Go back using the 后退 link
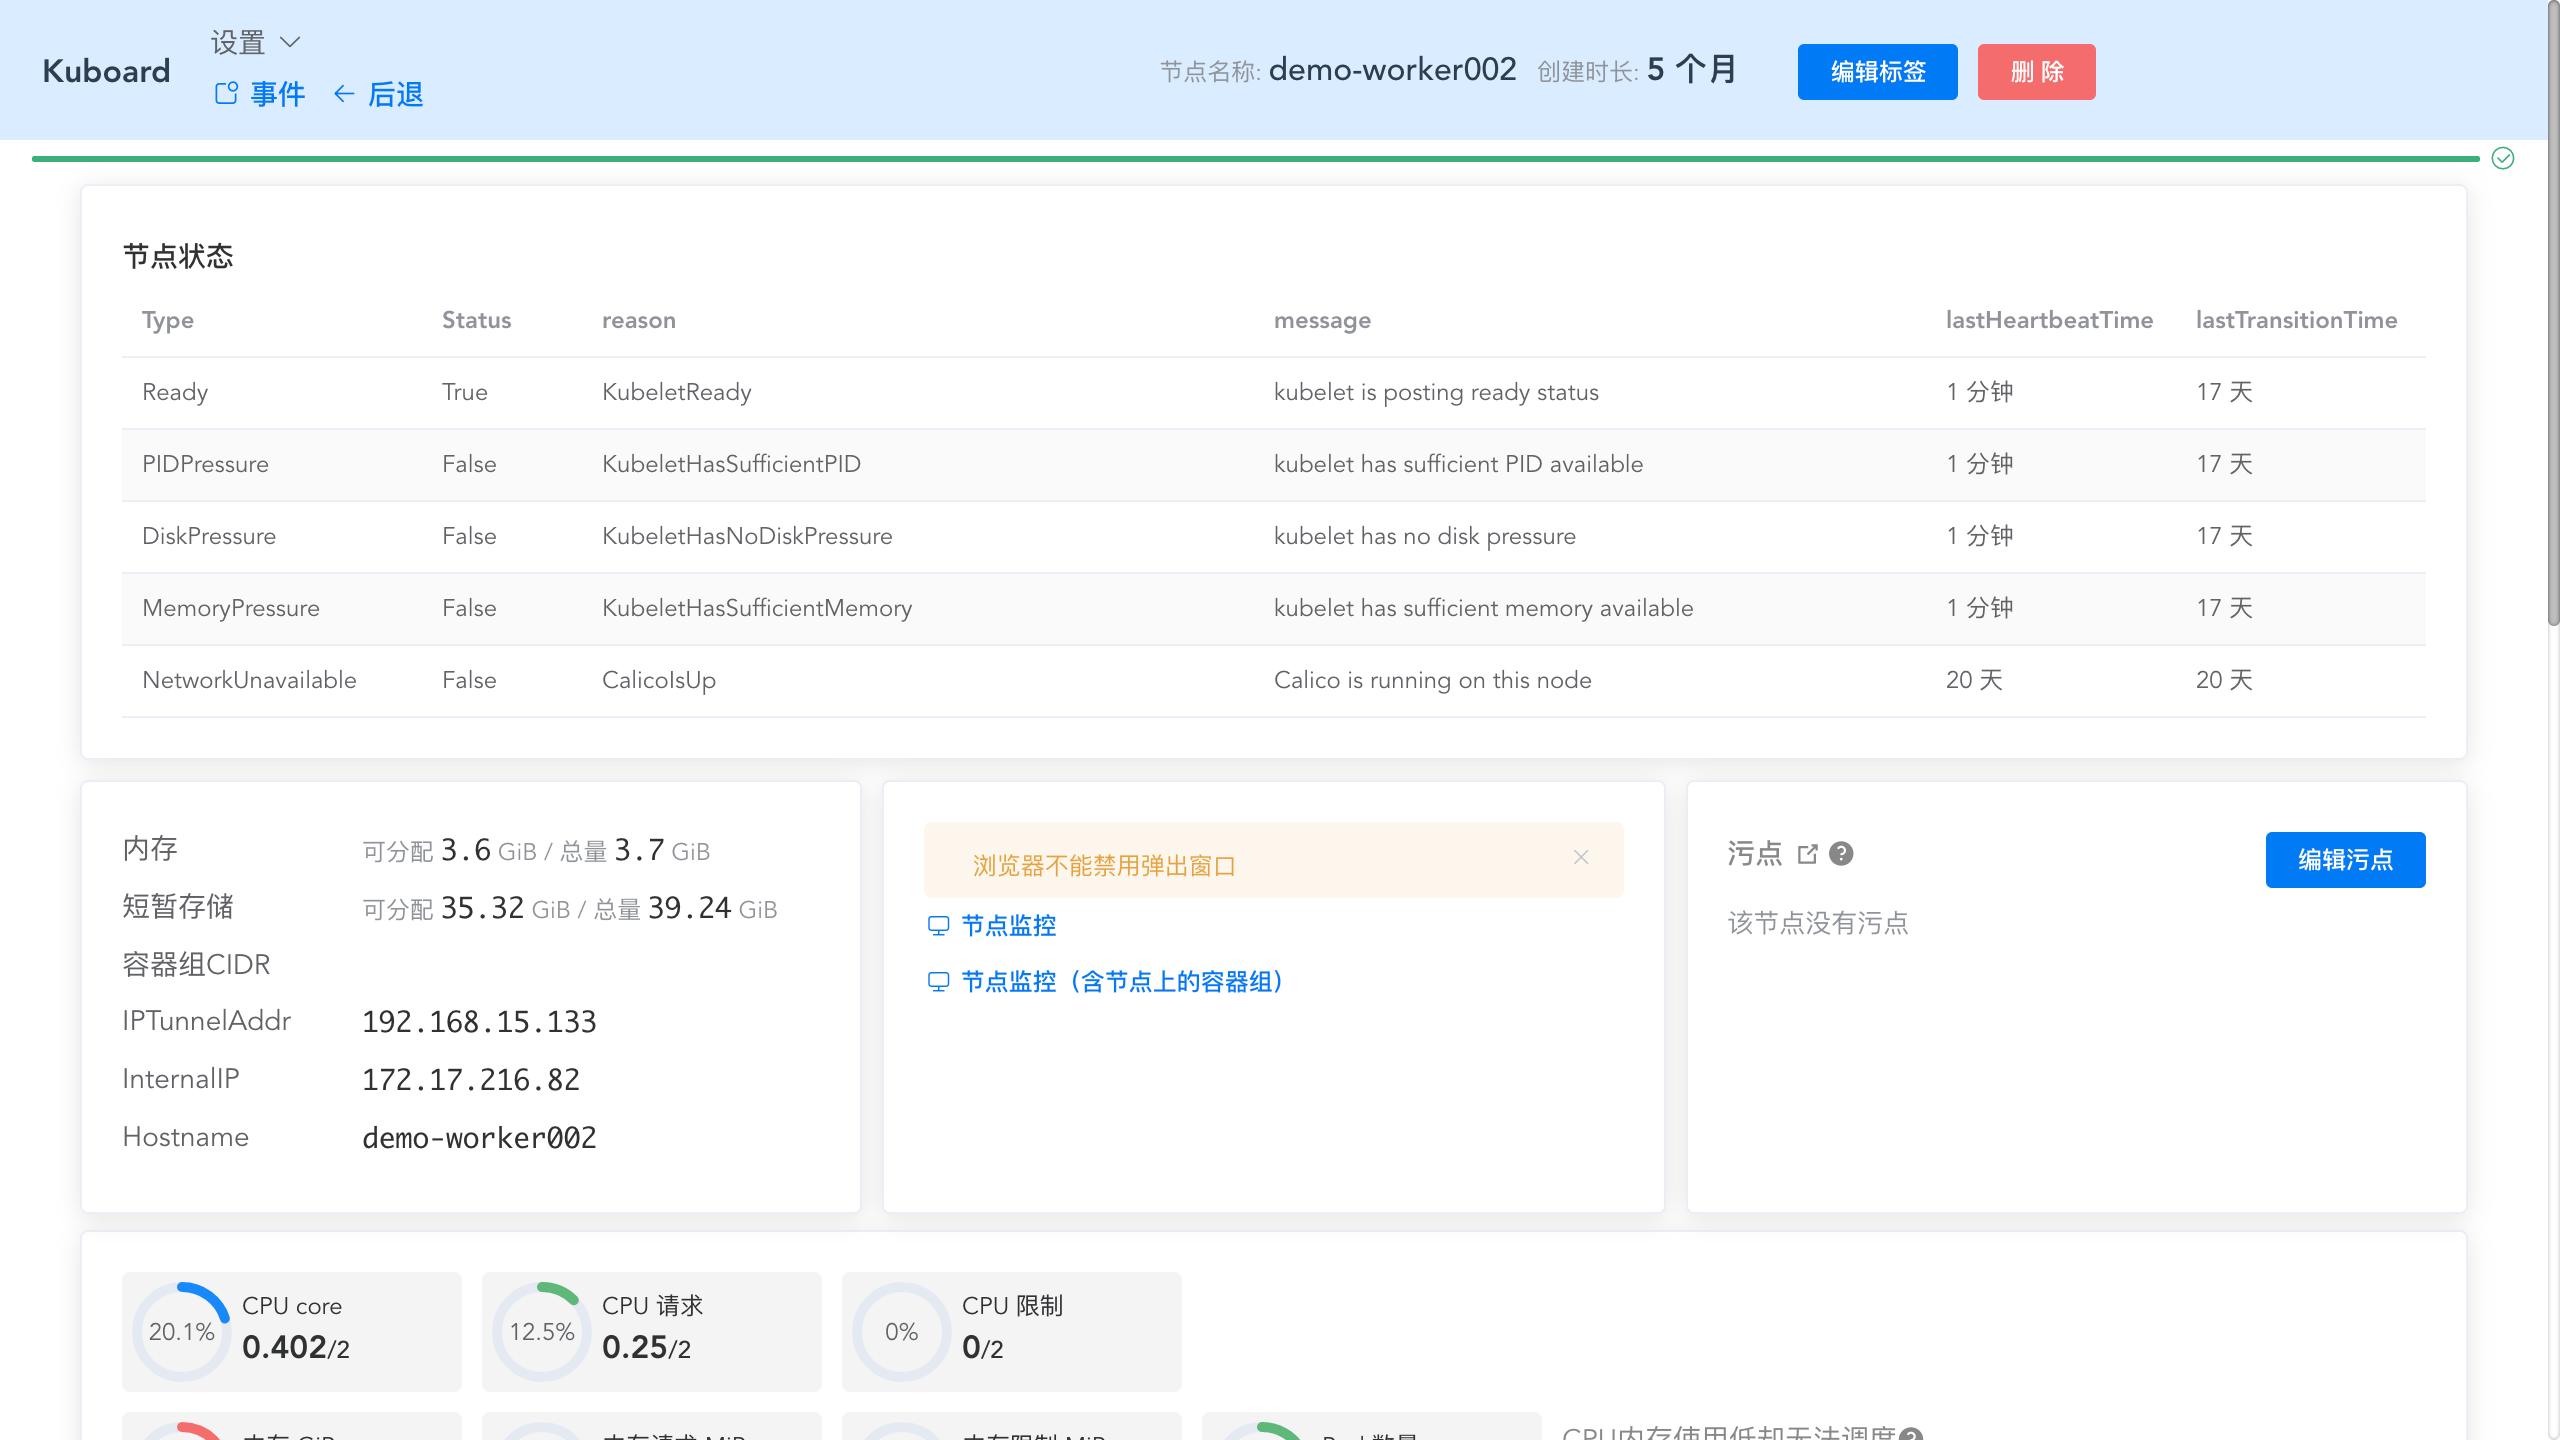 (396, 94)
